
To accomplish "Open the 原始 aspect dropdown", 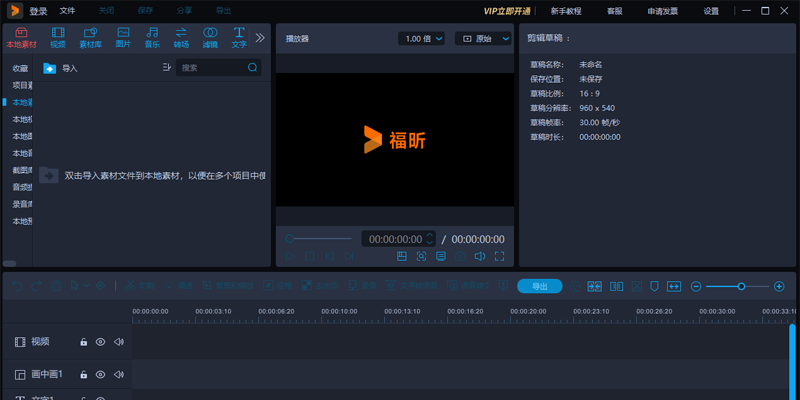I will 483,39.
